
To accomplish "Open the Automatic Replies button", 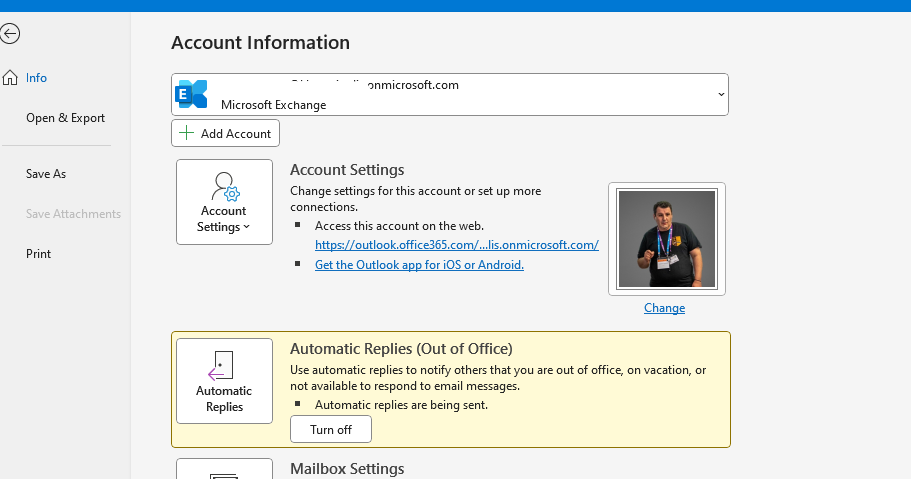I will (x=224, y=381).
